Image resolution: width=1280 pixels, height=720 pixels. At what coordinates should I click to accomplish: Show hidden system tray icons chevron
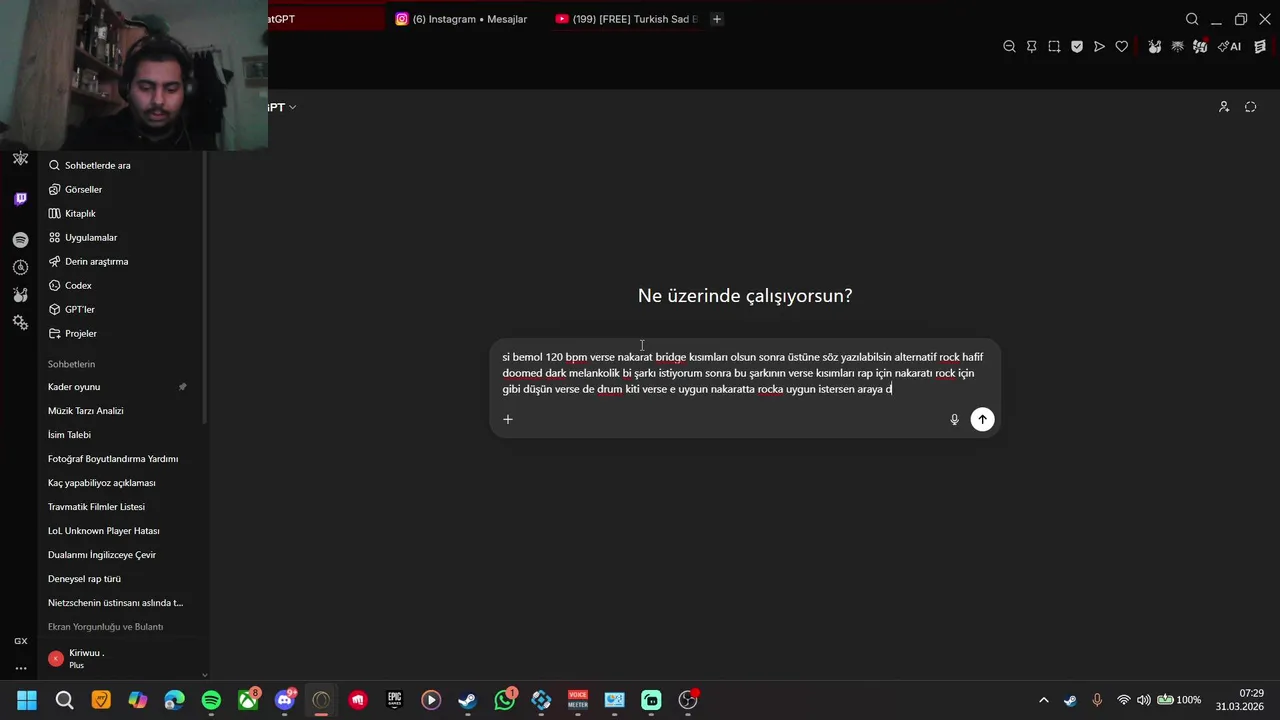[1044, 700]
